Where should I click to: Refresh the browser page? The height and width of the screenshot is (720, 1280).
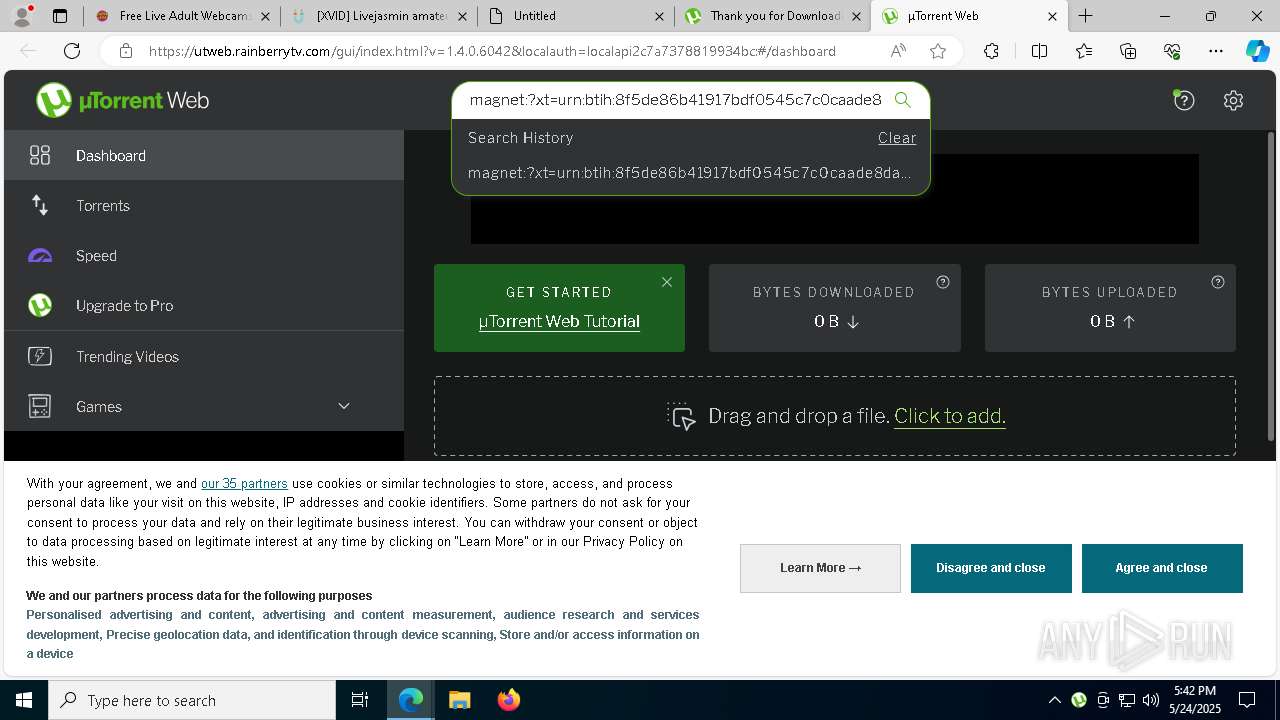72,51
